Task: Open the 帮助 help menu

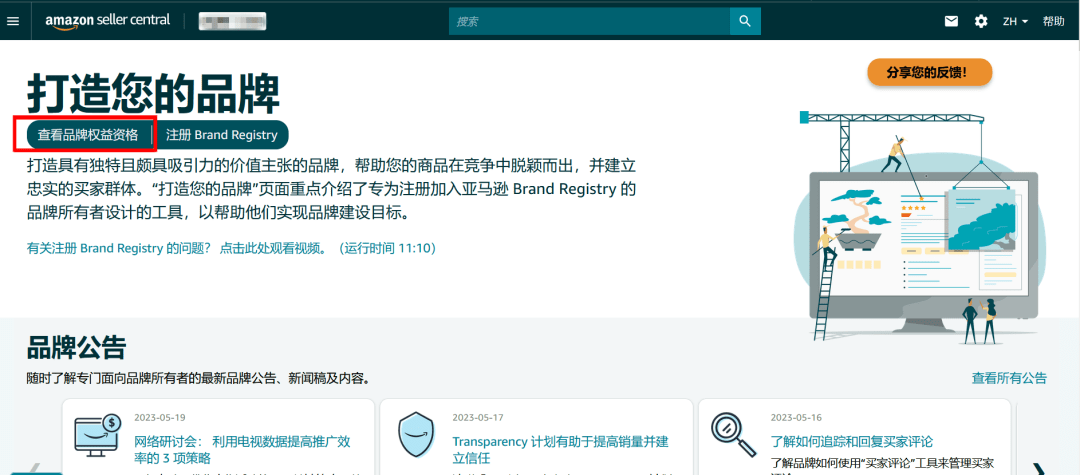Action: (x=1054, y=21)
